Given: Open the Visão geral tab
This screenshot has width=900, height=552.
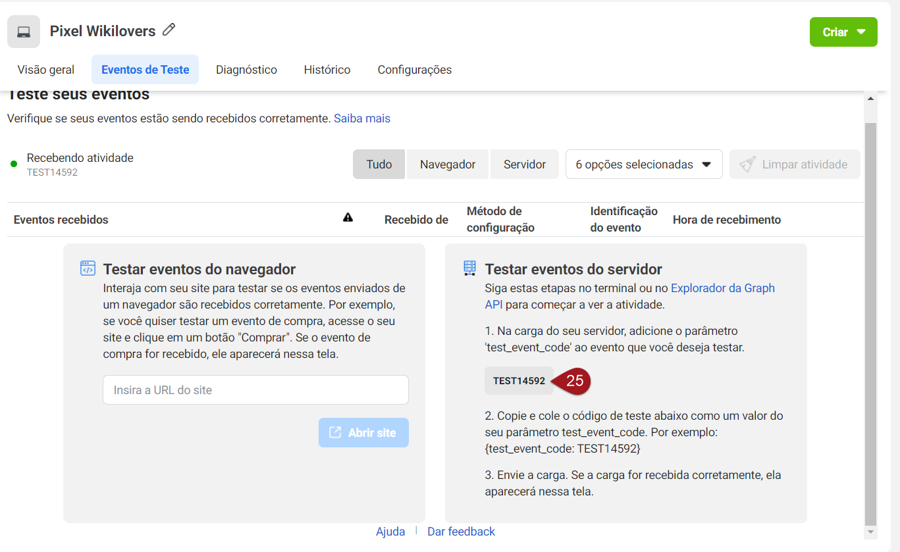Looking at the screenshot, I should [x=46, y=70].
